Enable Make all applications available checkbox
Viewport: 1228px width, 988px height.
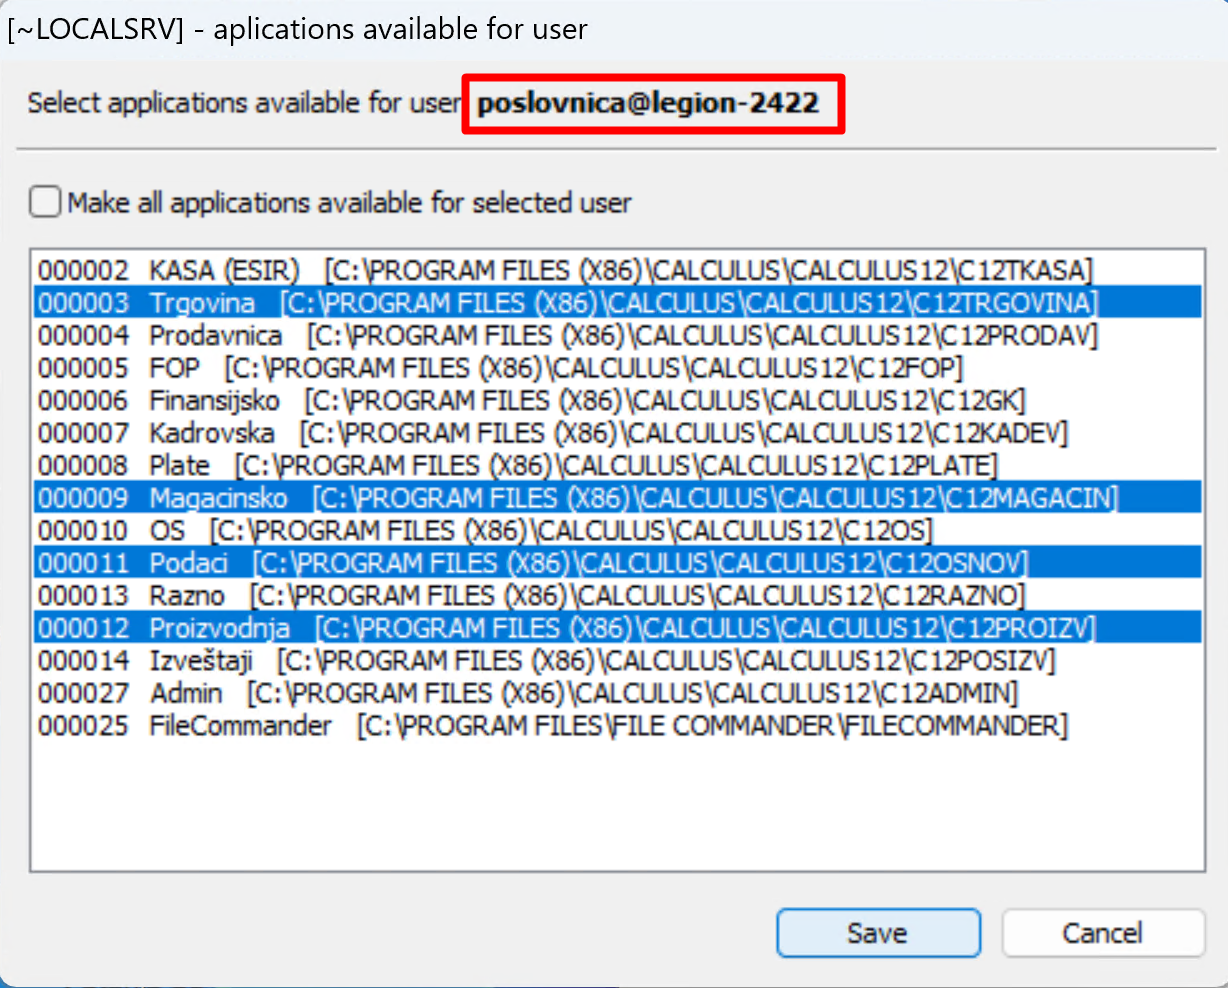click(46, 202)
